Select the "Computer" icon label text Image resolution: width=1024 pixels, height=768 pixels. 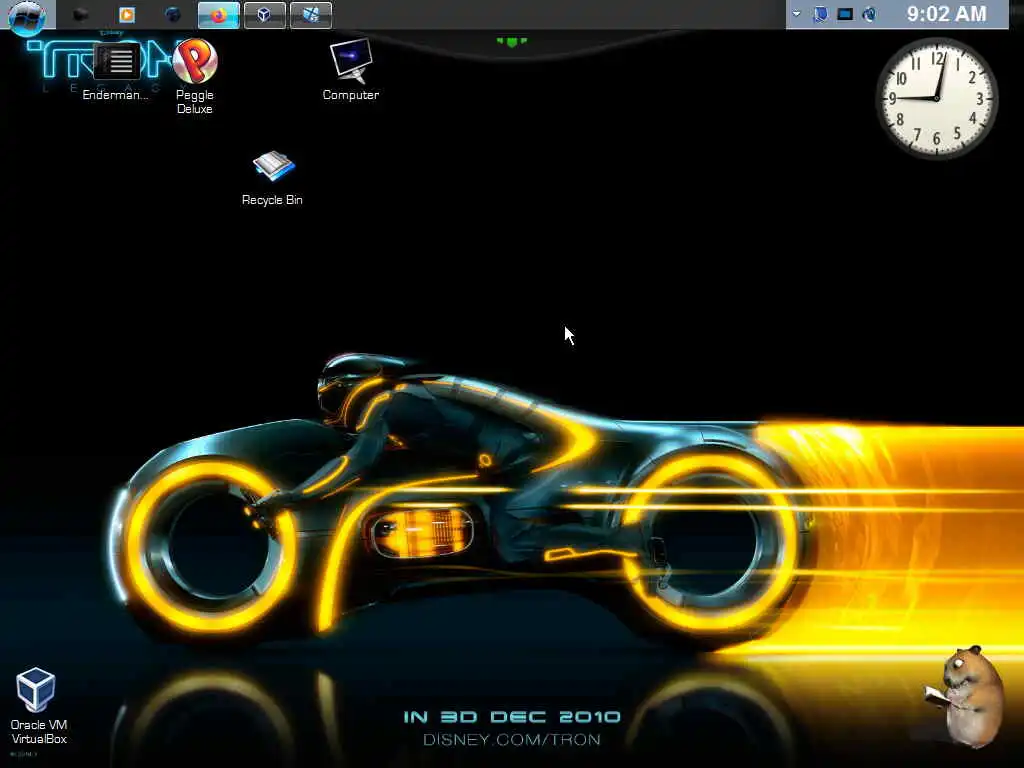click(x=351, y=95)
